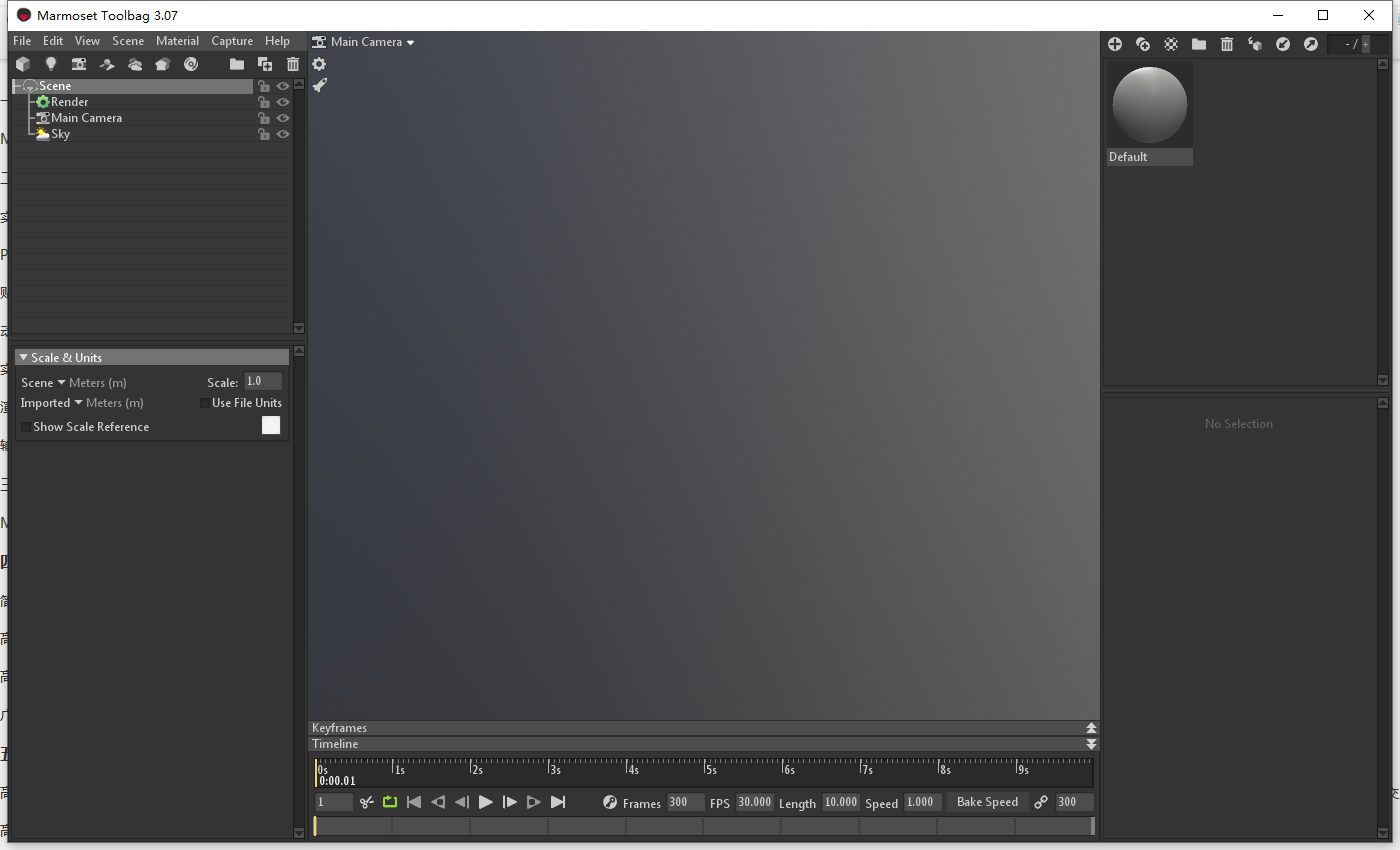This screenshot has width=1400, height=850.
Task: Click the chain link icon in timeline
Action: [x=1041, y=802]
